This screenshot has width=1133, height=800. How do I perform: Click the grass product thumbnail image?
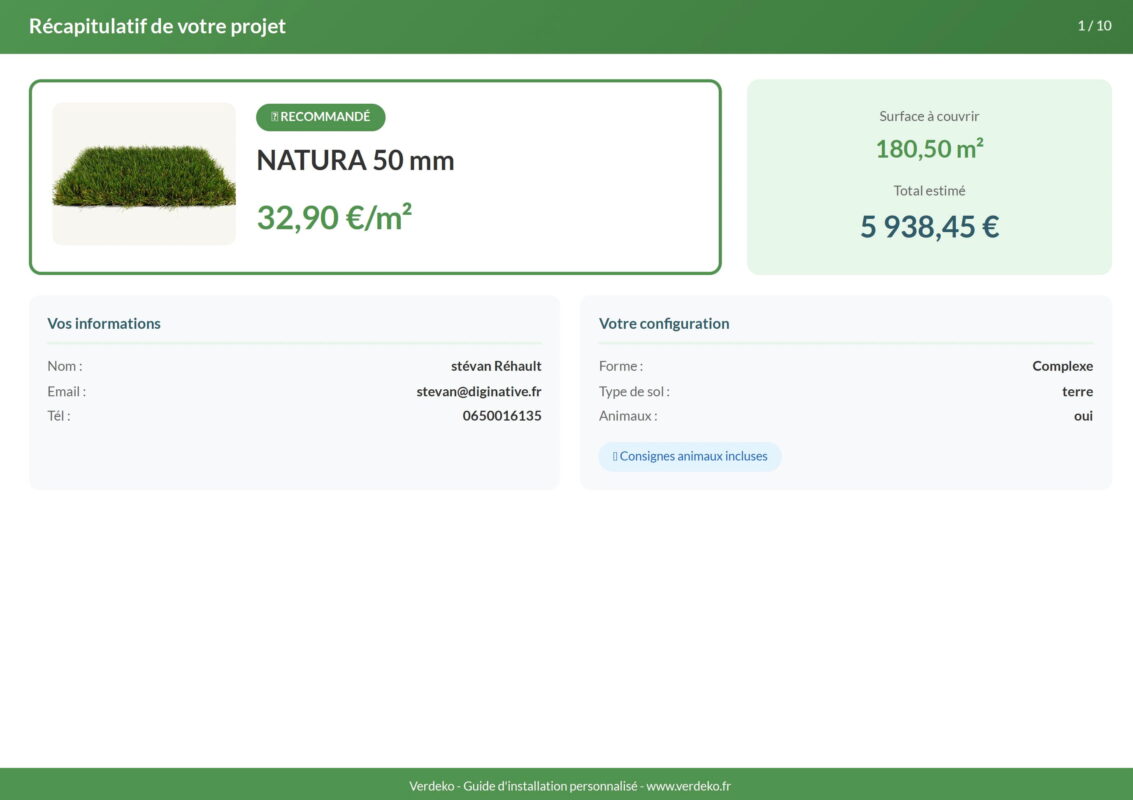coord(144,174)
